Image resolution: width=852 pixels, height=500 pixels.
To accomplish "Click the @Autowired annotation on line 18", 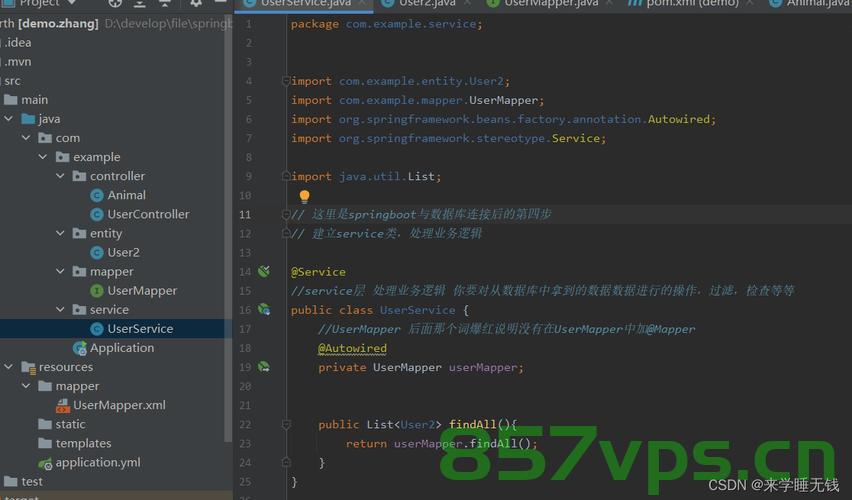I will (x=353, y=348).
